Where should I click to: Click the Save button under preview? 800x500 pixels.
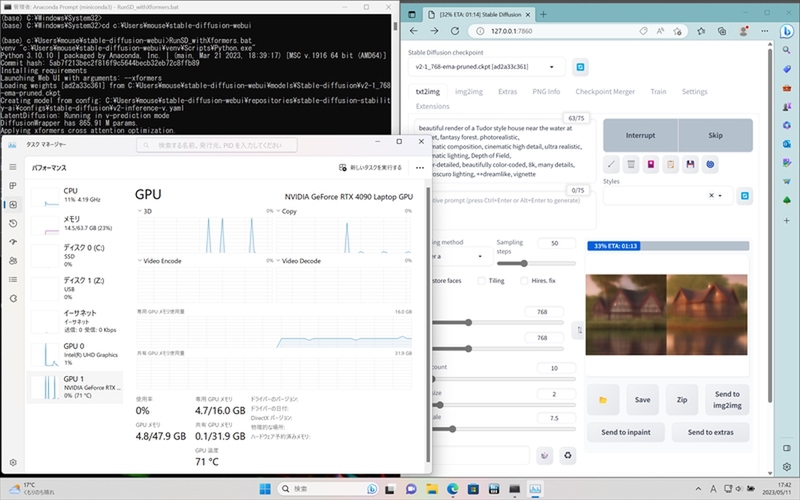pos(642,399)
